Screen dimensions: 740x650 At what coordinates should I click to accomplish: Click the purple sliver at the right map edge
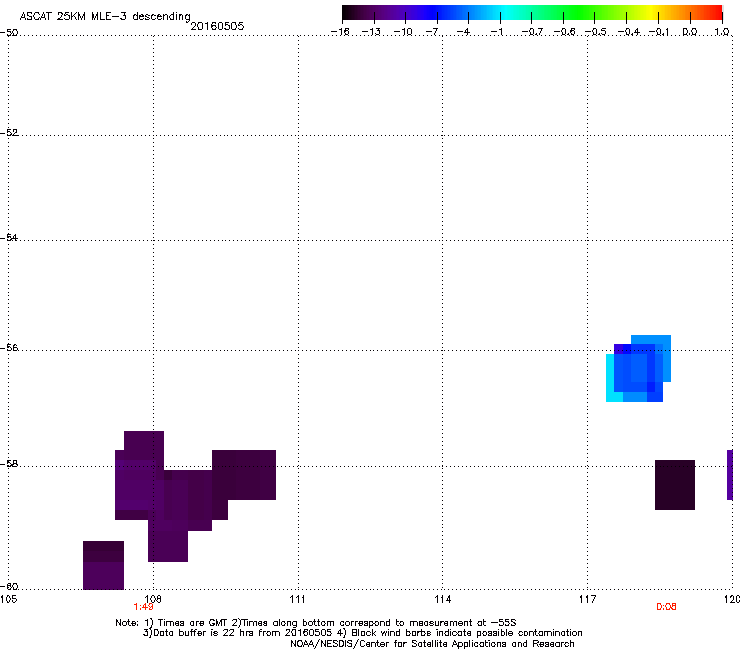coord(730,475)
